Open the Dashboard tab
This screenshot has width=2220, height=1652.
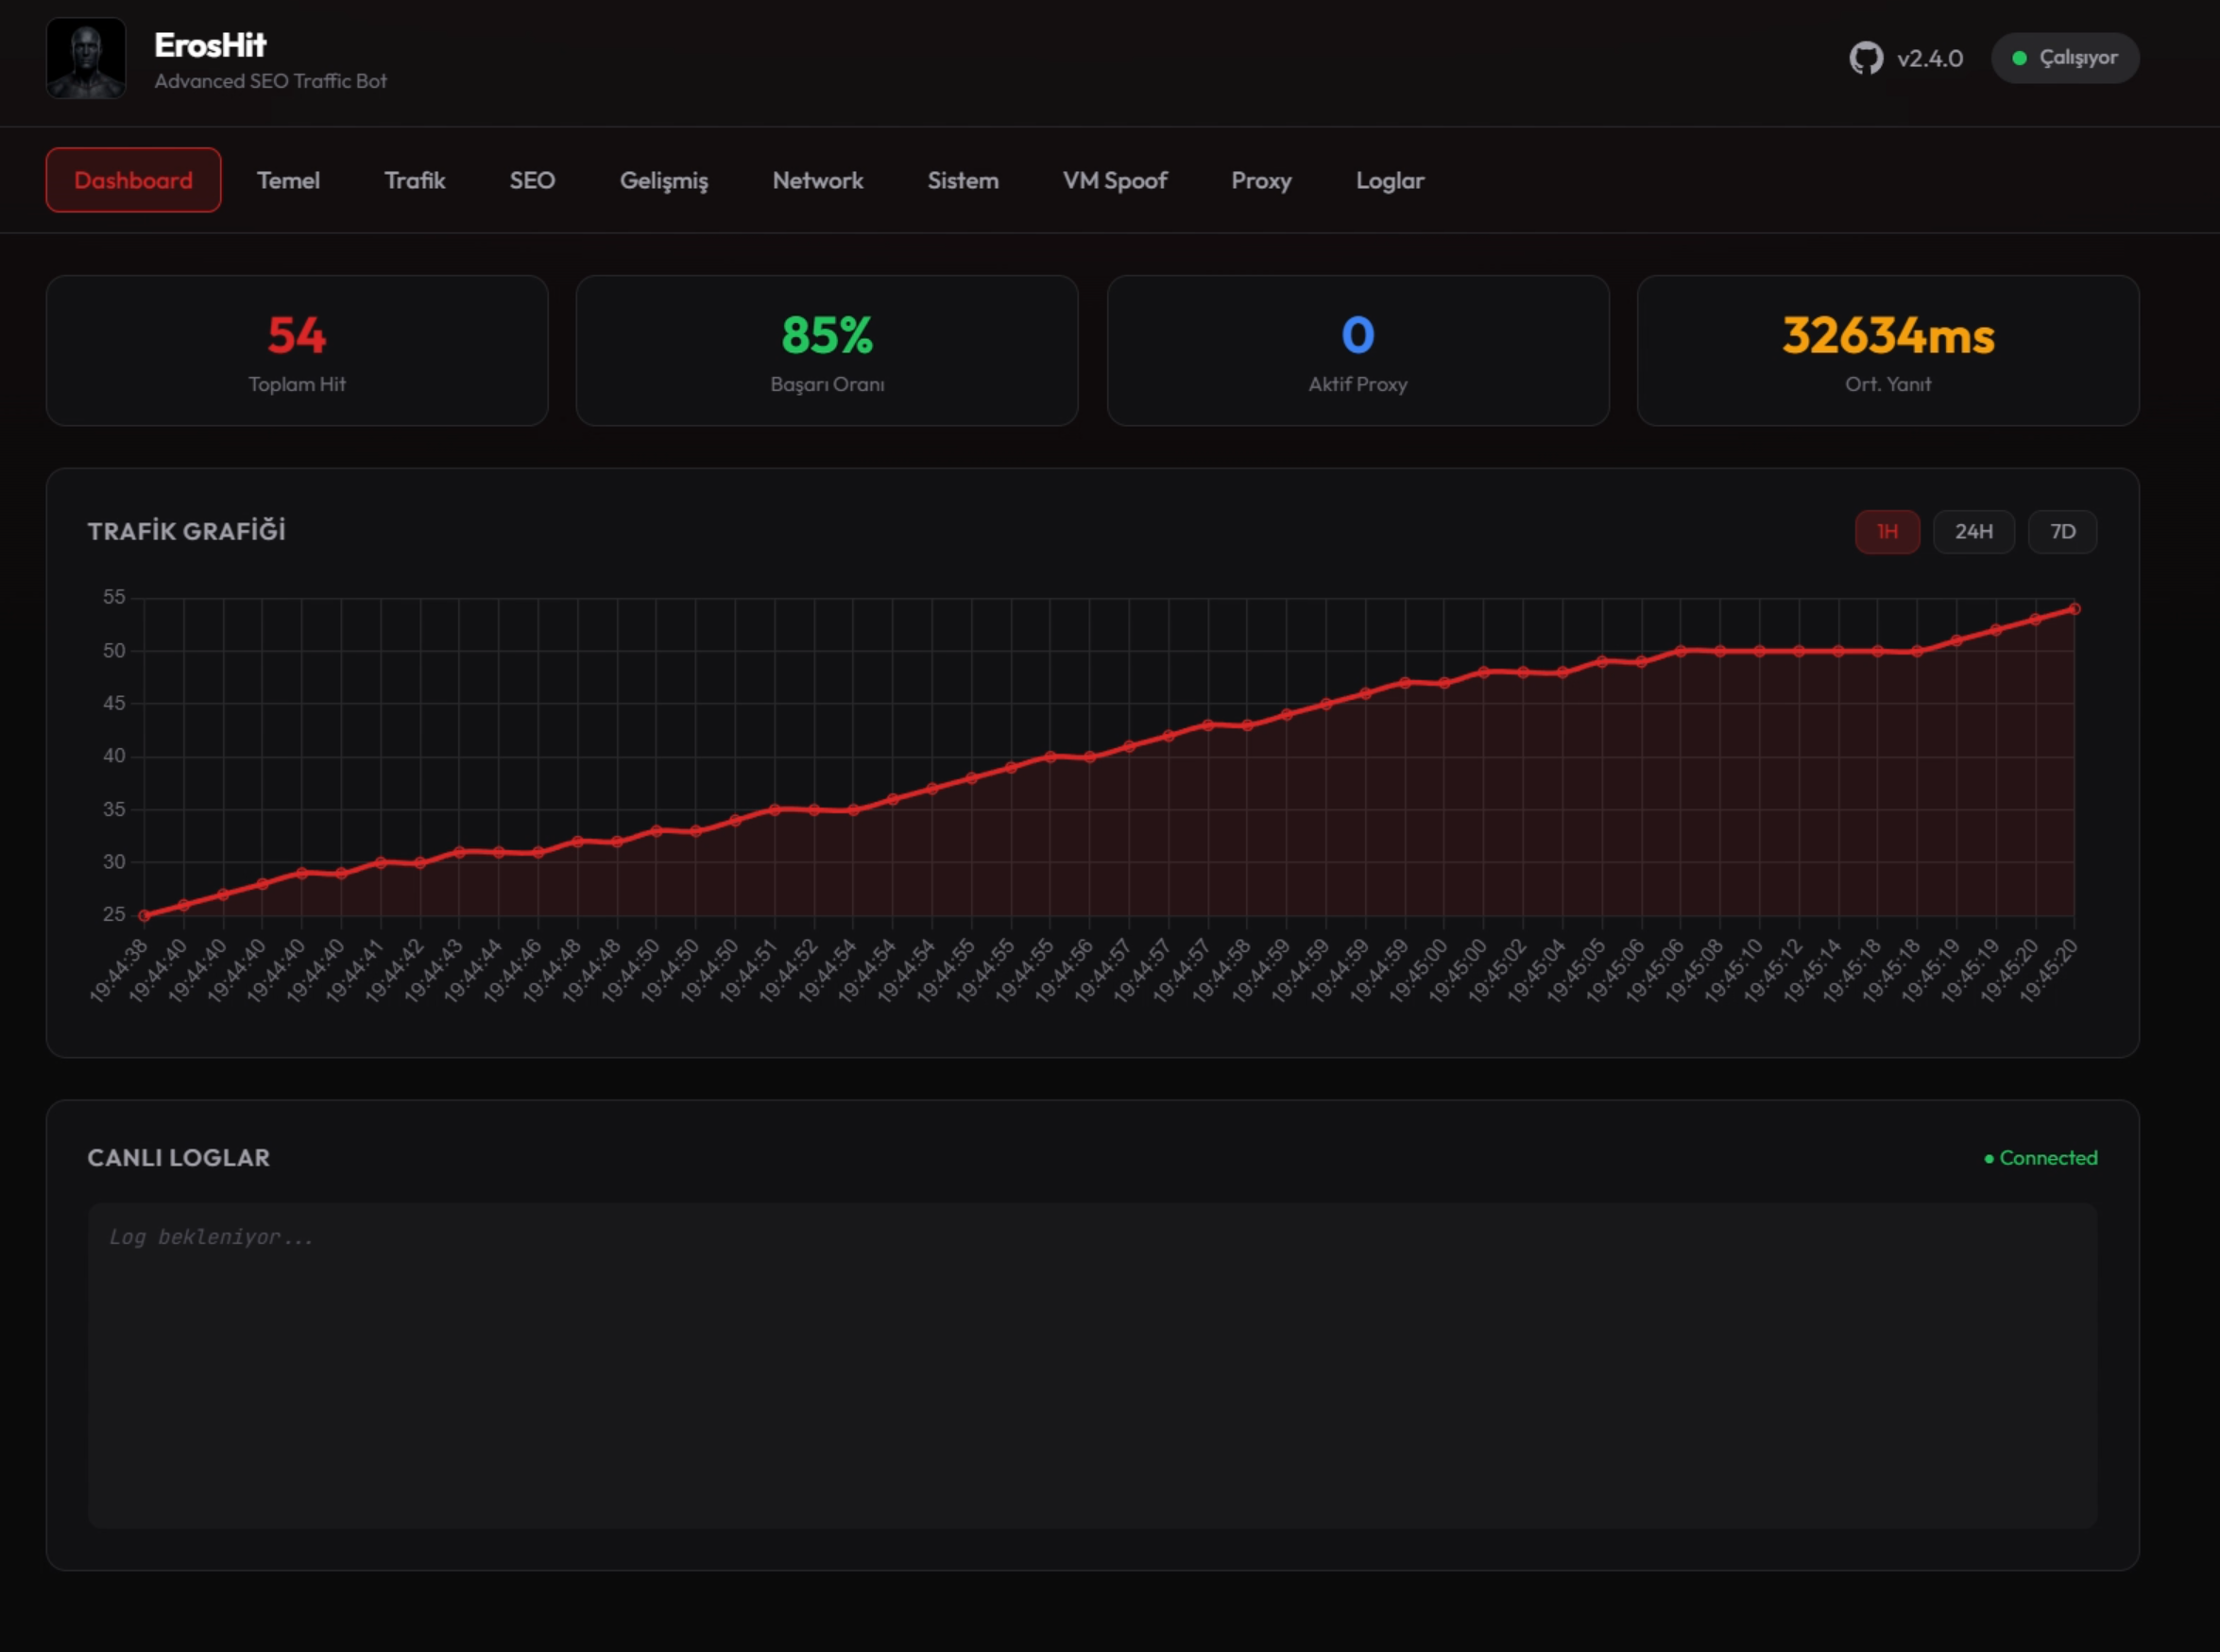click(133, 180)
